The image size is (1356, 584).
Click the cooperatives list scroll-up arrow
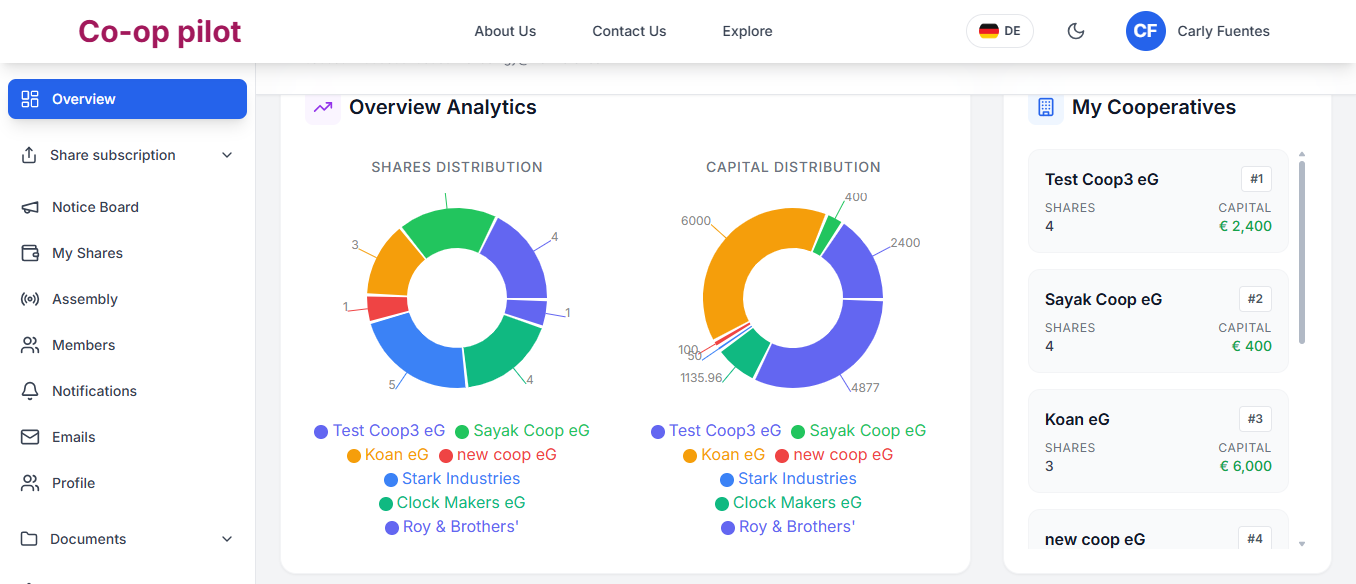[1302, 154]
